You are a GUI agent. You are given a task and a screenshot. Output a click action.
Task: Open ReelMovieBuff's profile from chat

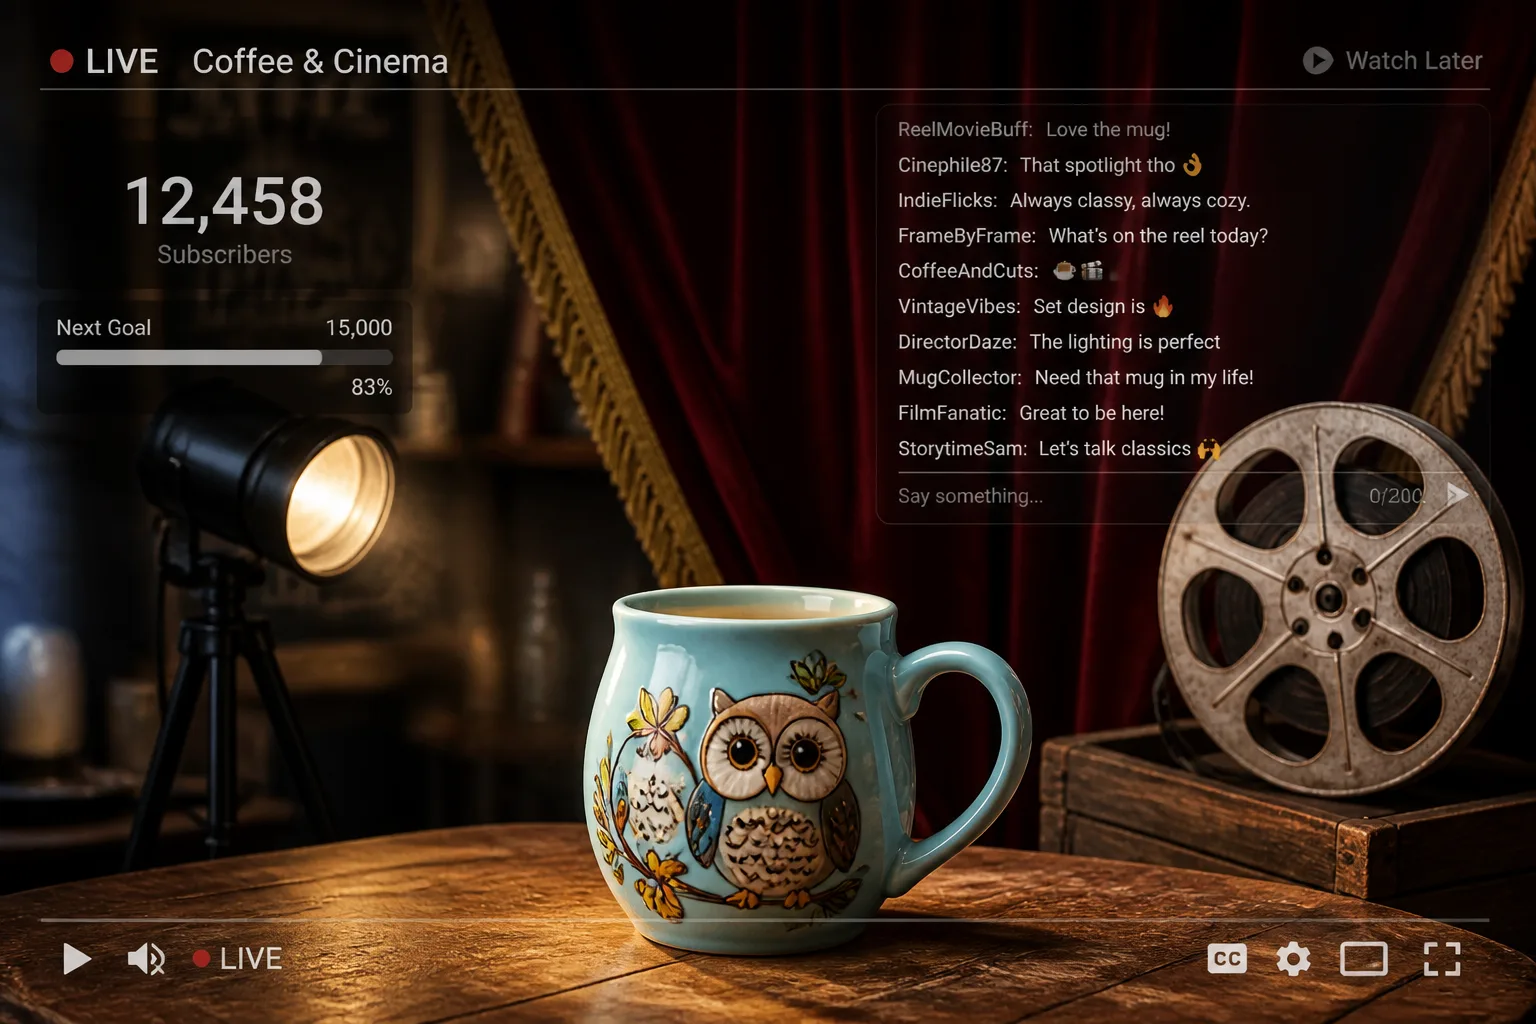(x=965, y=130)
